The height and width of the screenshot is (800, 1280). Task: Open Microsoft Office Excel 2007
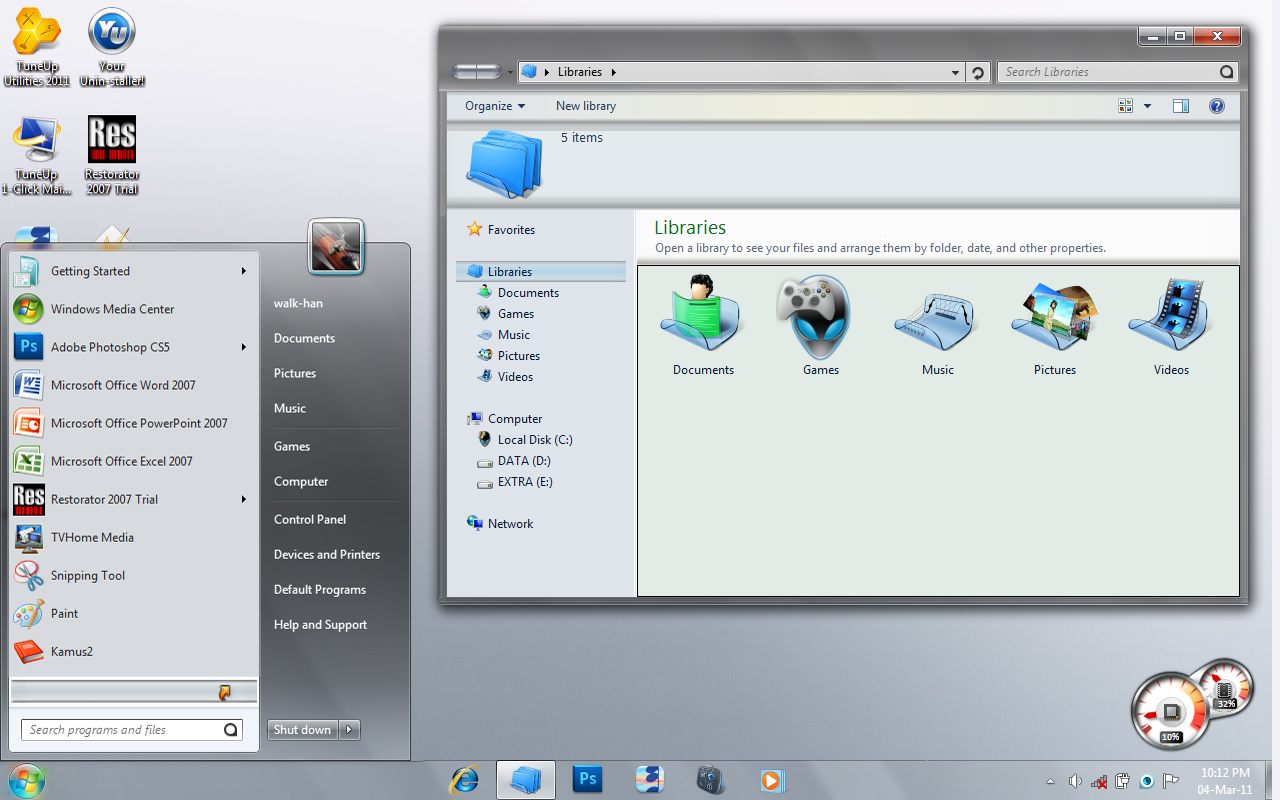pos(132,461)
